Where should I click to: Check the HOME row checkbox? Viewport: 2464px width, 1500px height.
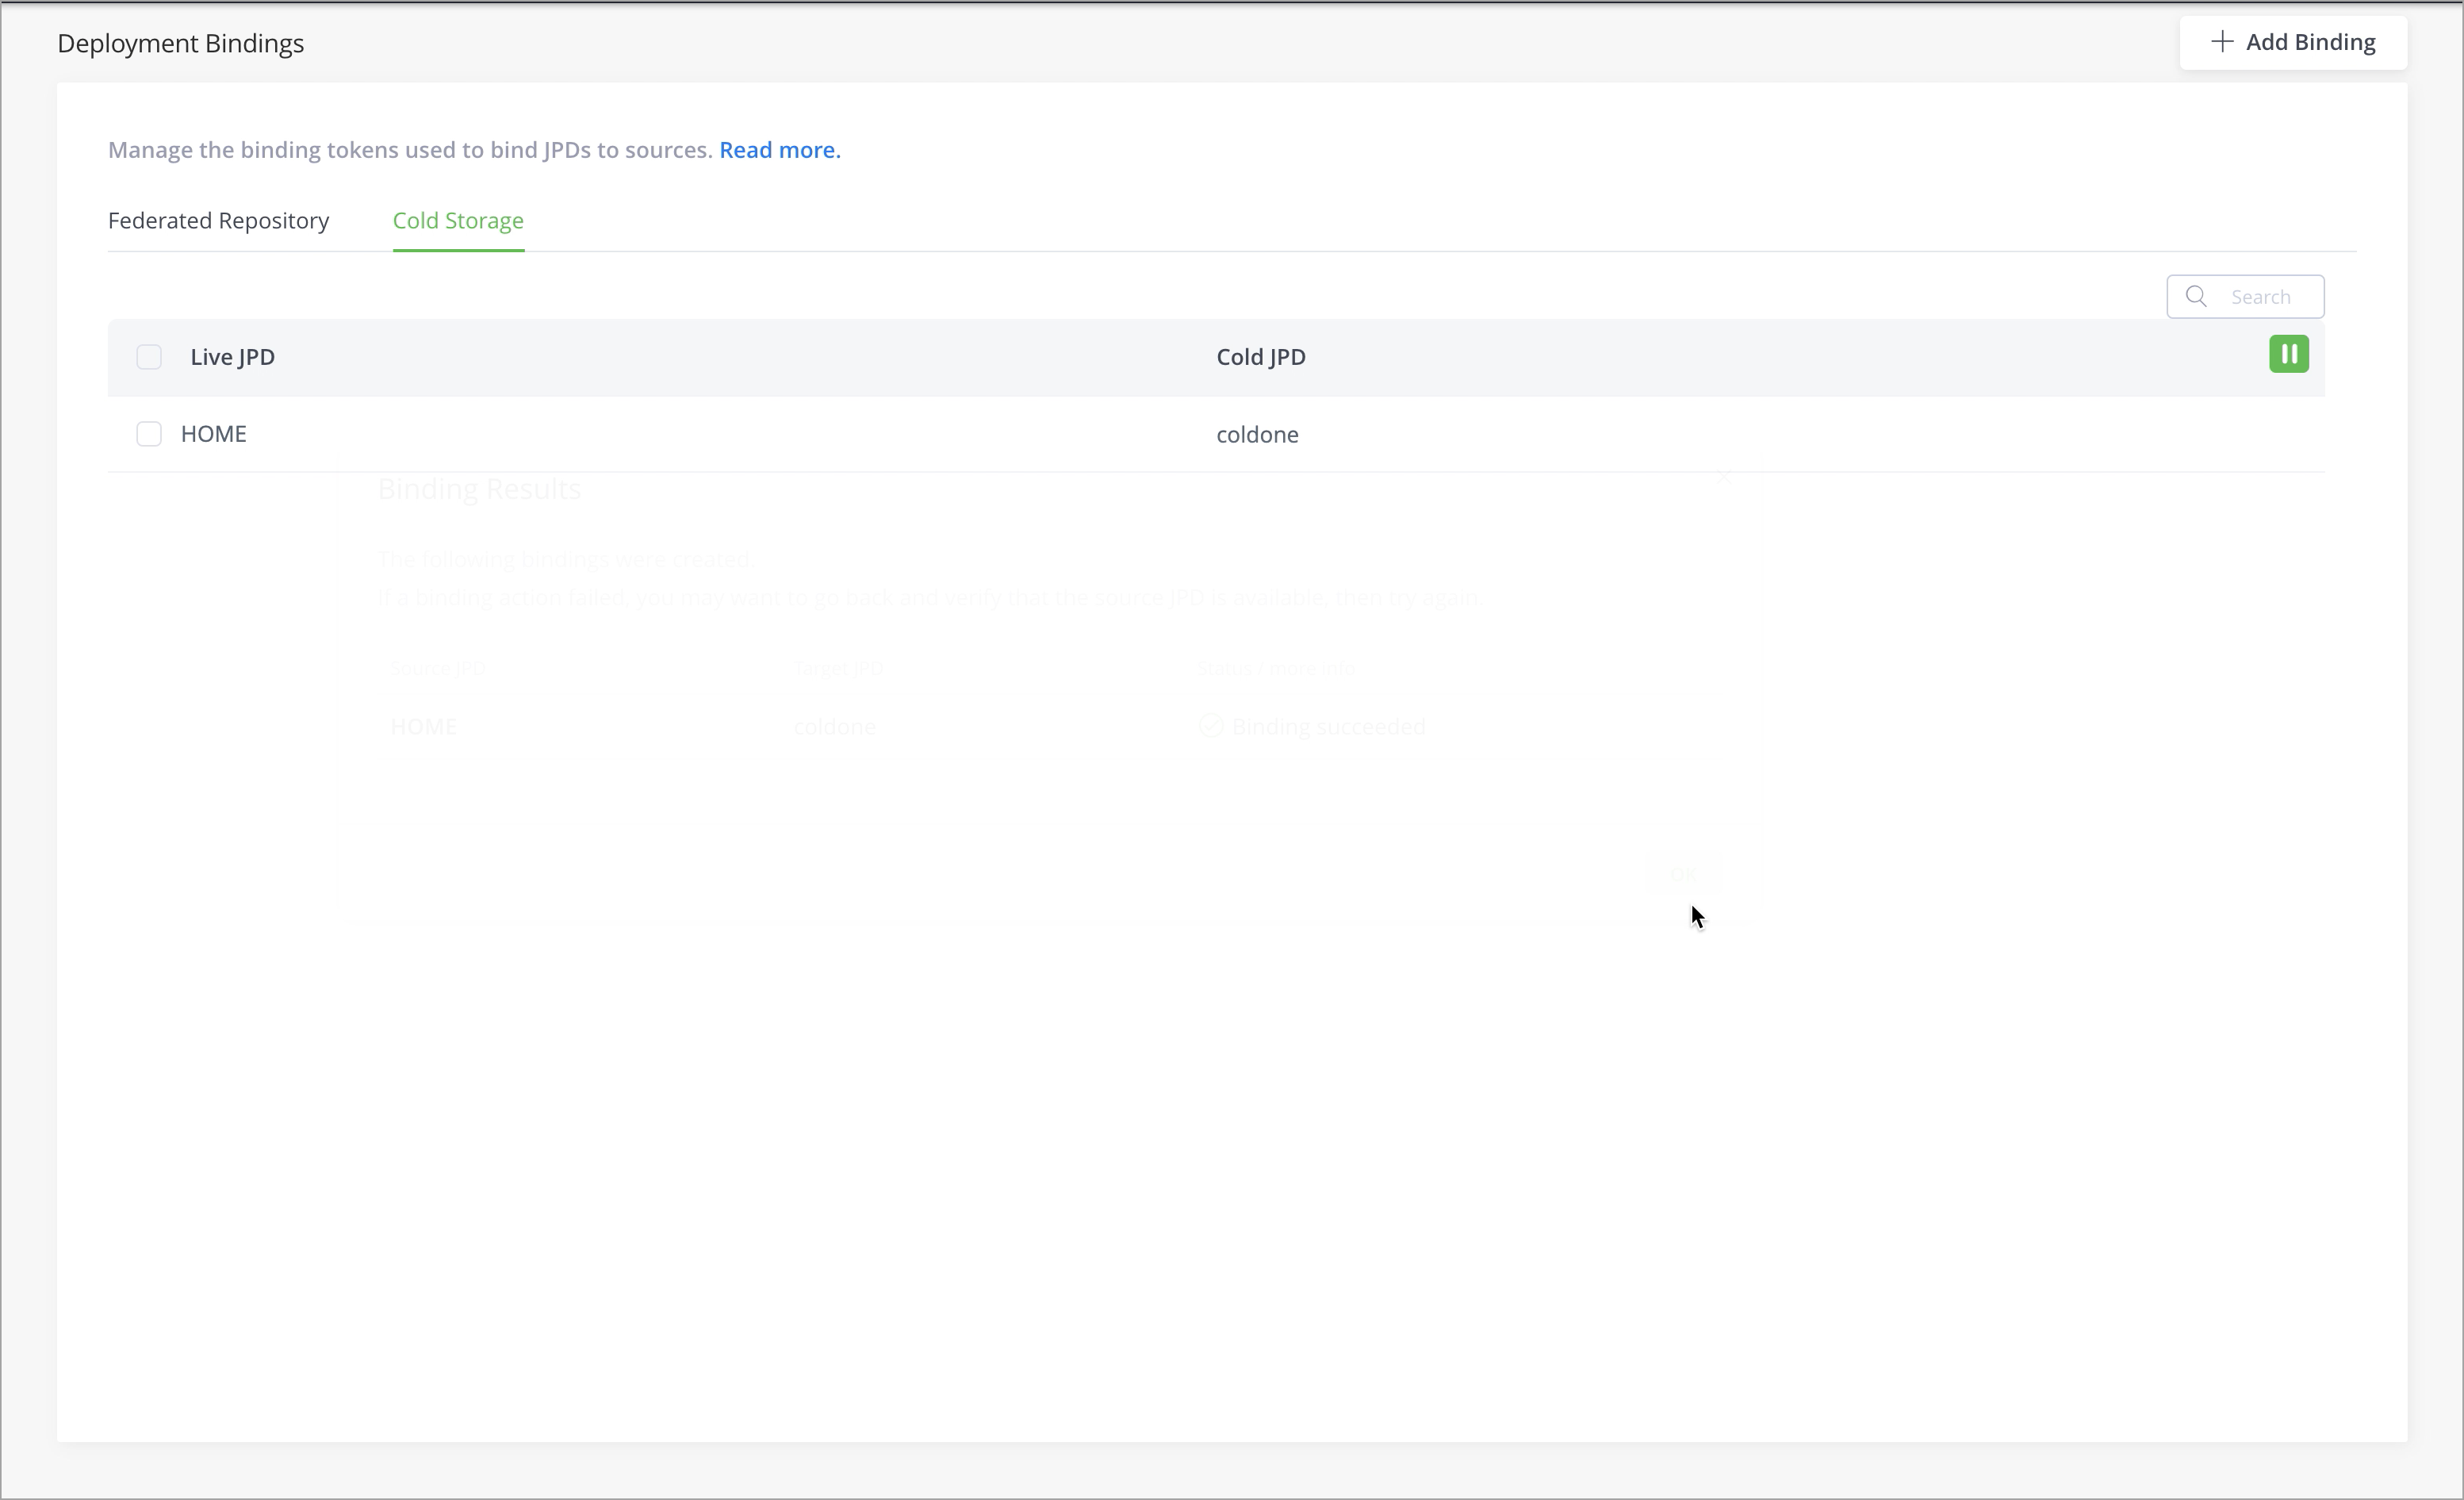(149, 434)
